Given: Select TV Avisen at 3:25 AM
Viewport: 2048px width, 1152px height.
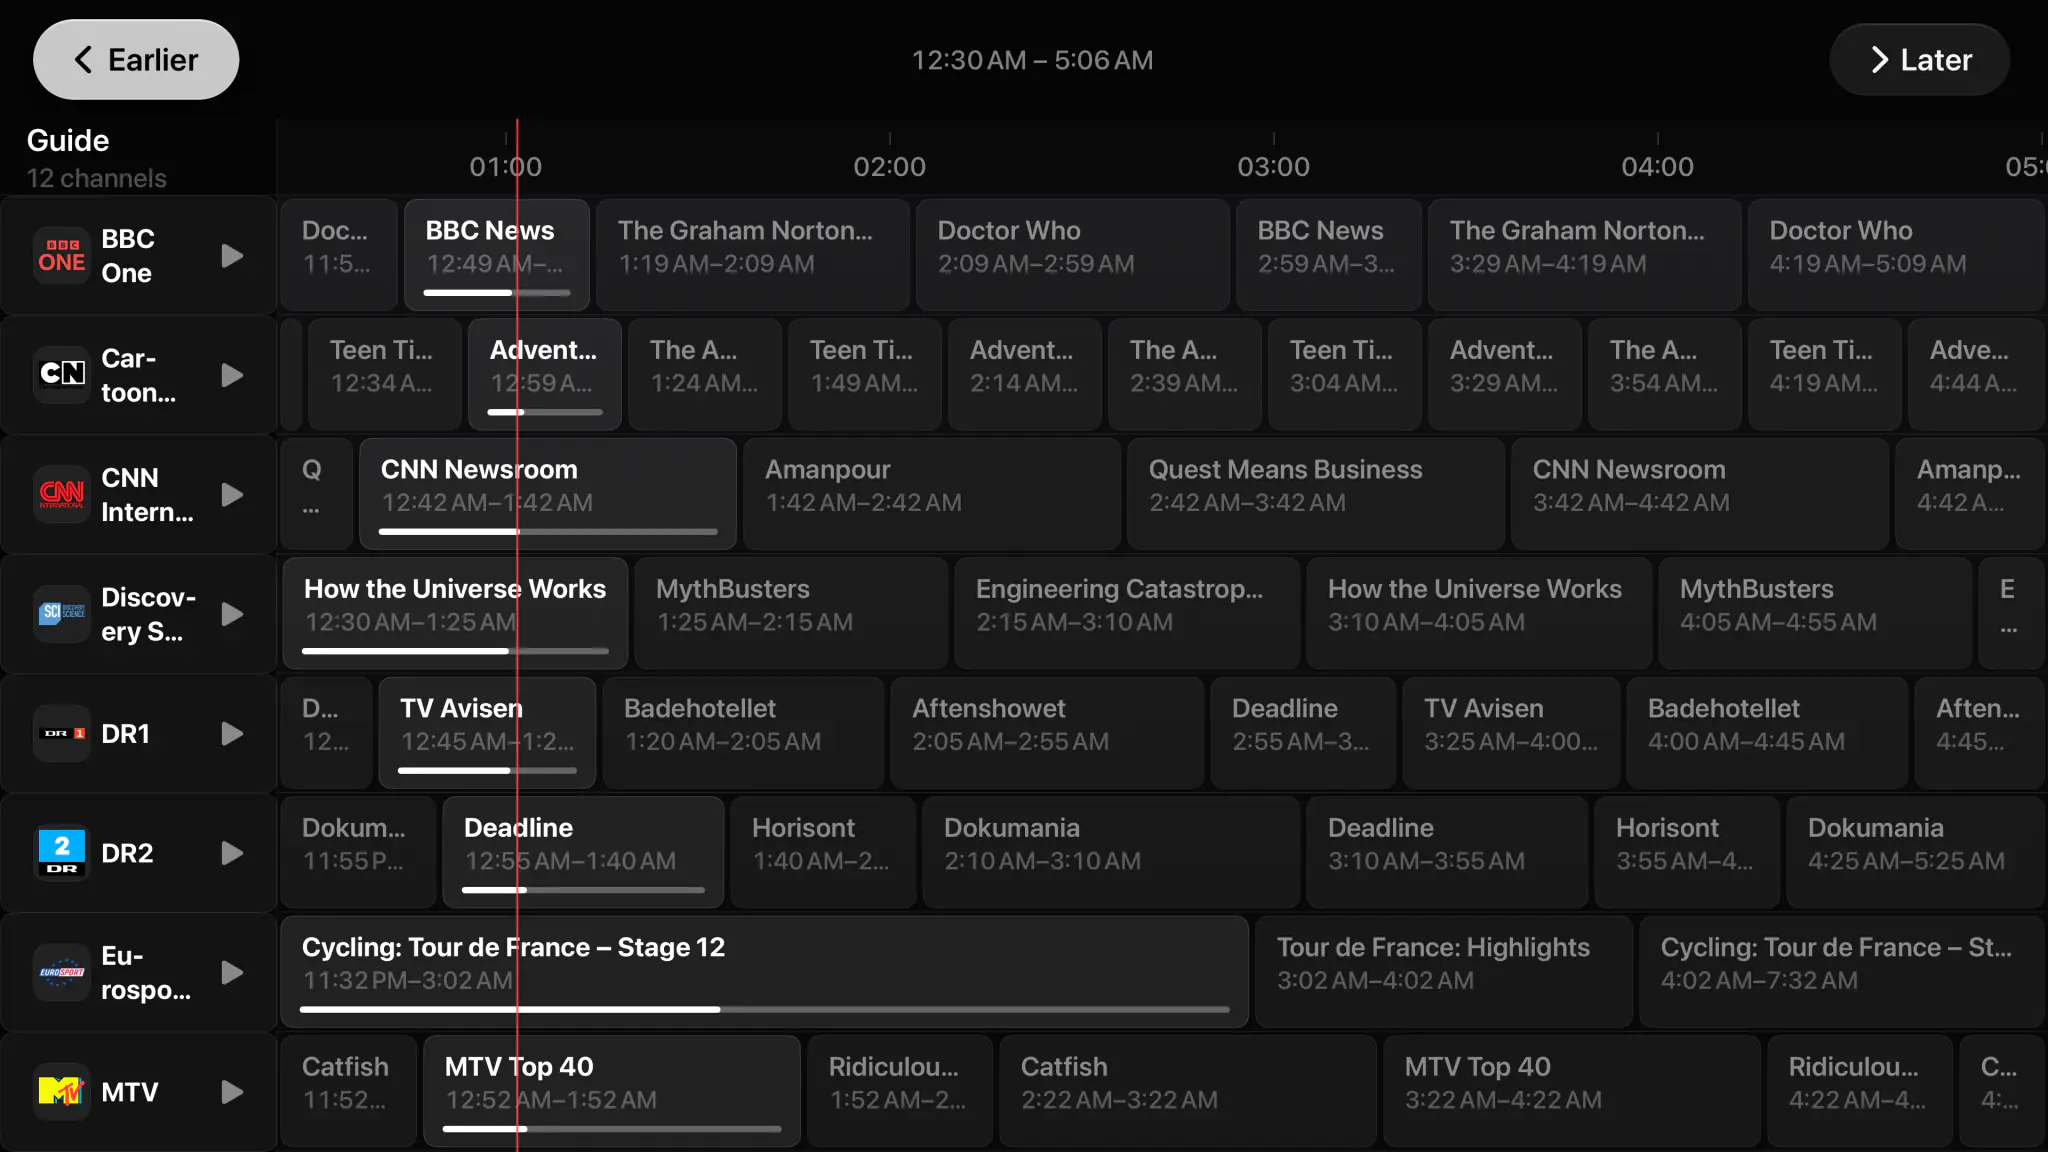Looking at the screenshot, I should click(x=1511, y=733).
